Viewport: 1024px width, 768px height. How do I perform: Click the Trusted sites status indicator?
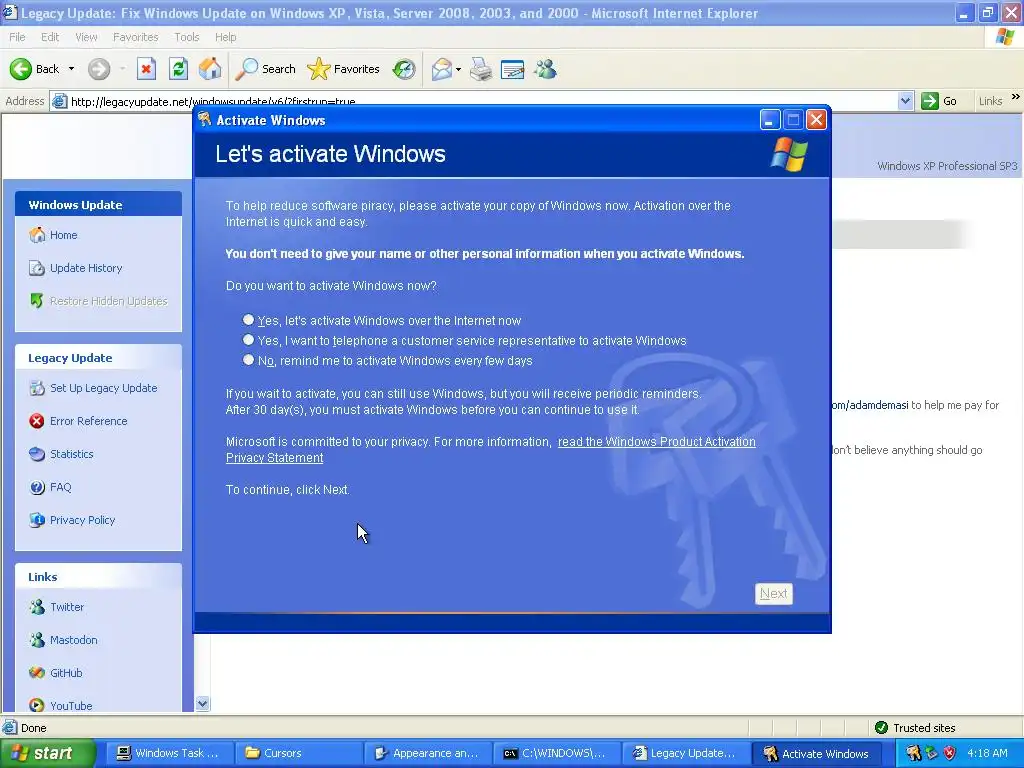click(916, 728)
